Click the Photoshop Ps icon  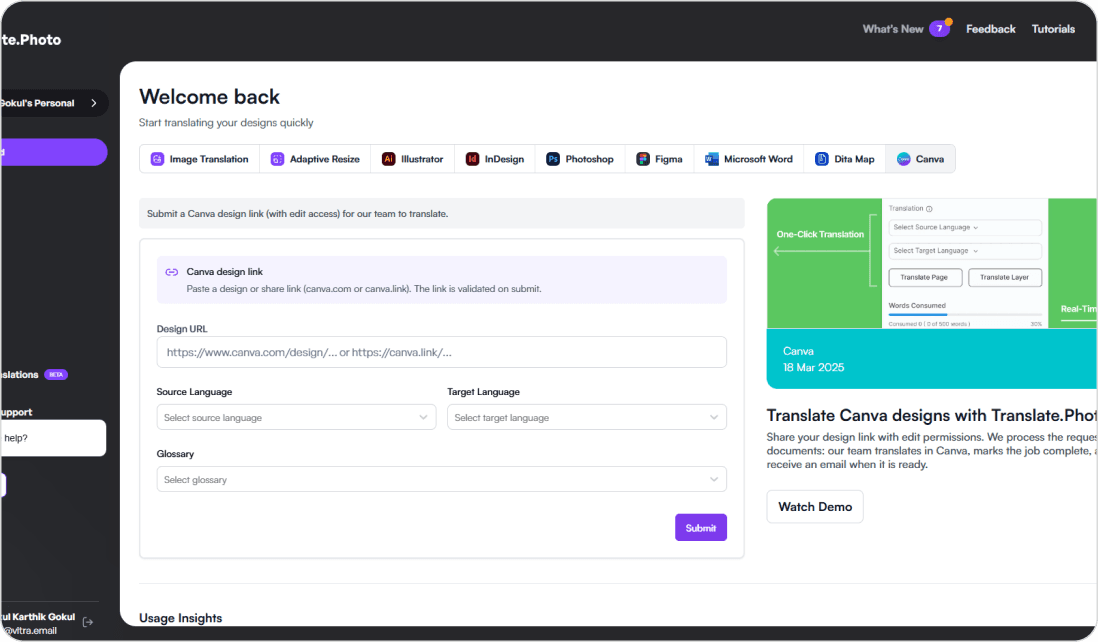(553, 159)
